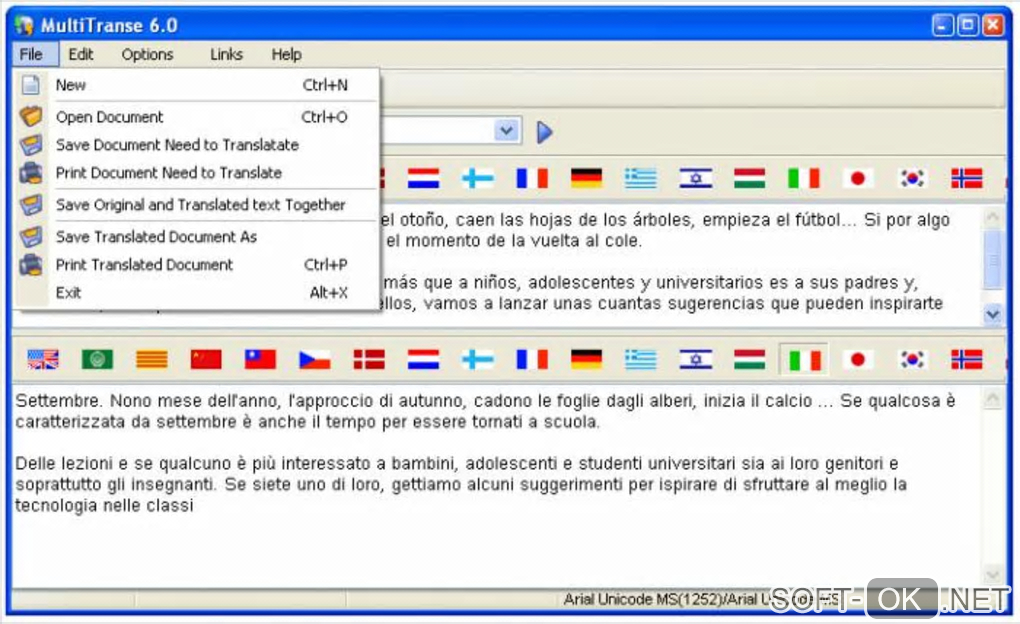The width and height of the screenshot is (1020, 624).
Task: Open the Options menu
Action: pyautogui.click(x=148, y=55)
